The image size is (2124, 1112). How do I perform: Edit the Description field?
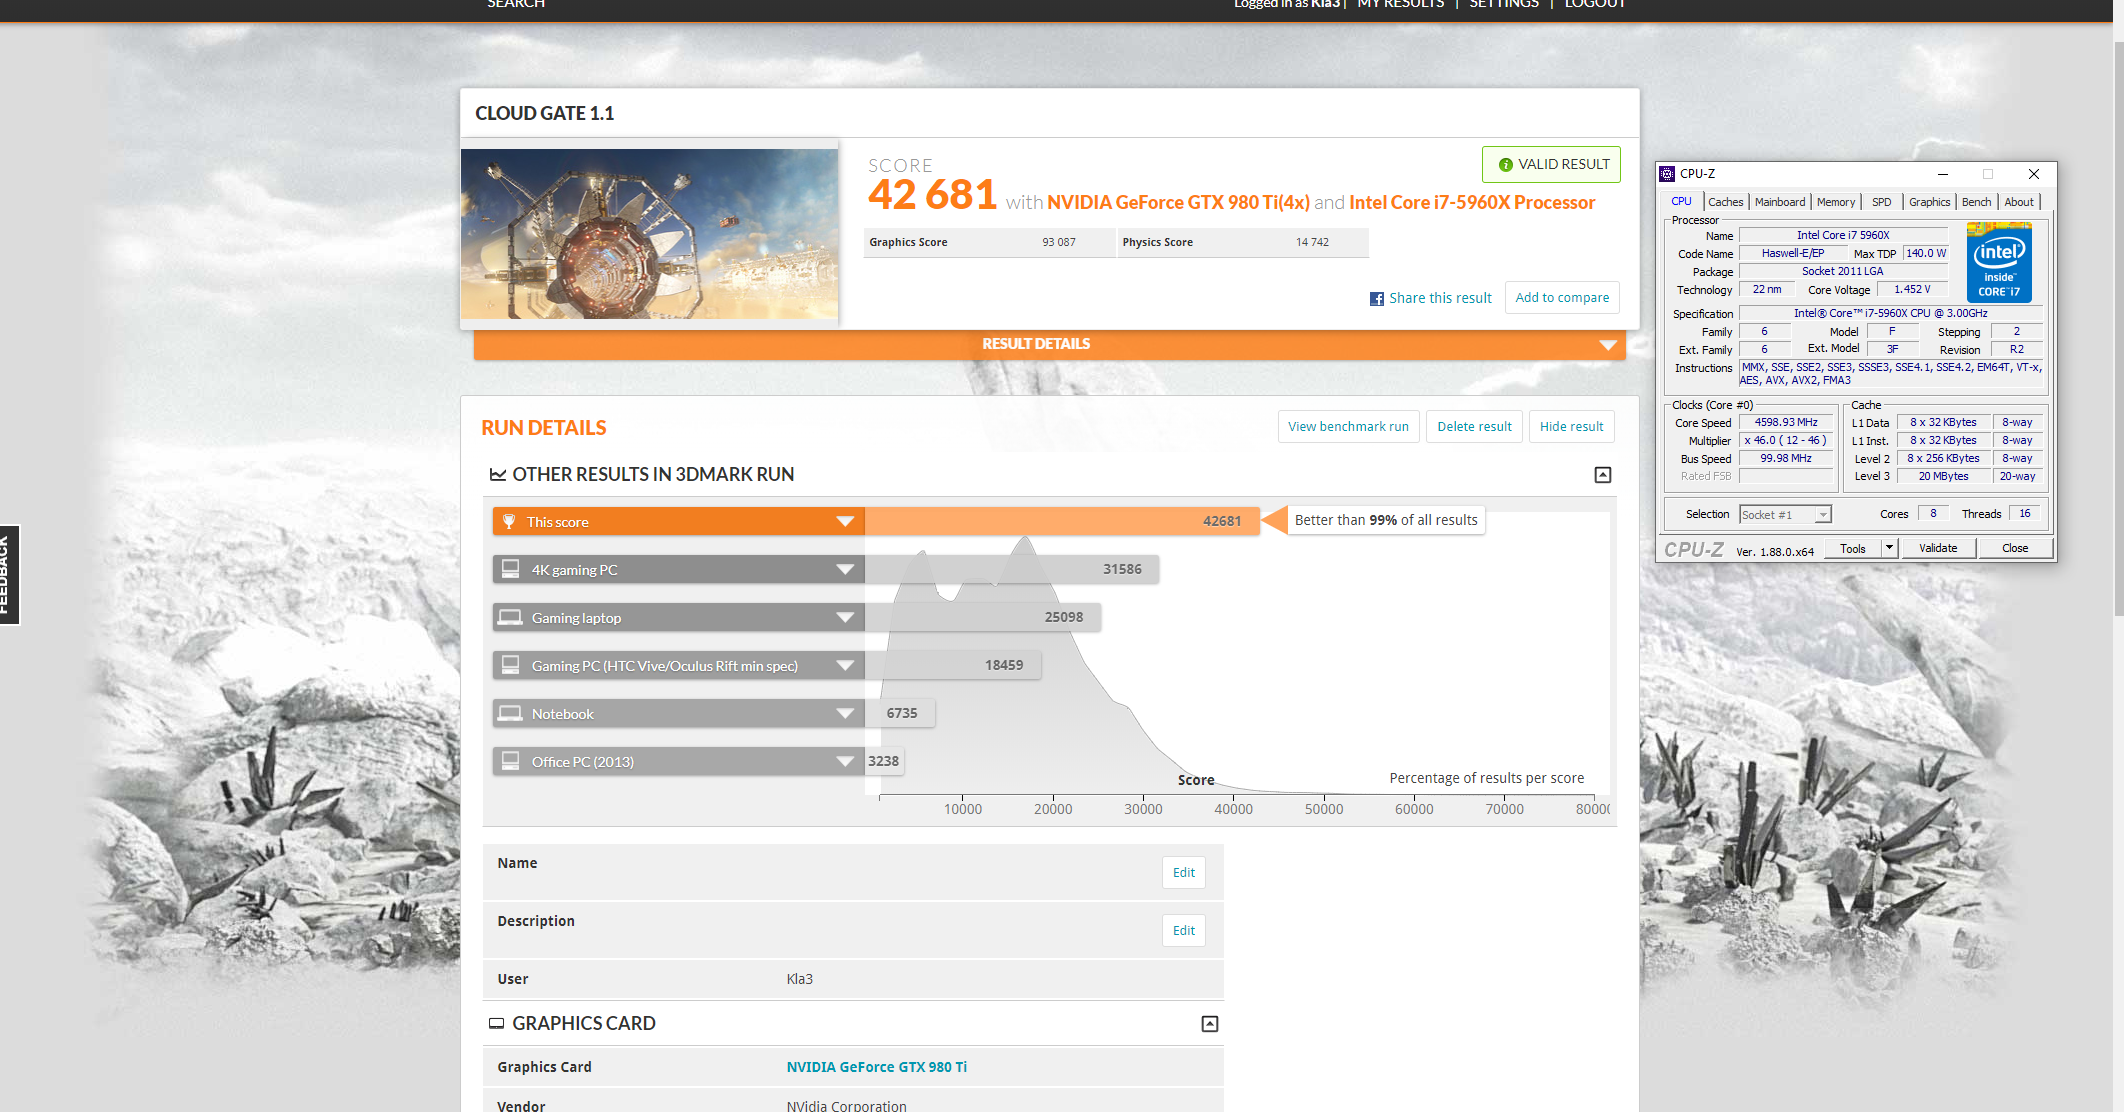(x=1184, y=931)
